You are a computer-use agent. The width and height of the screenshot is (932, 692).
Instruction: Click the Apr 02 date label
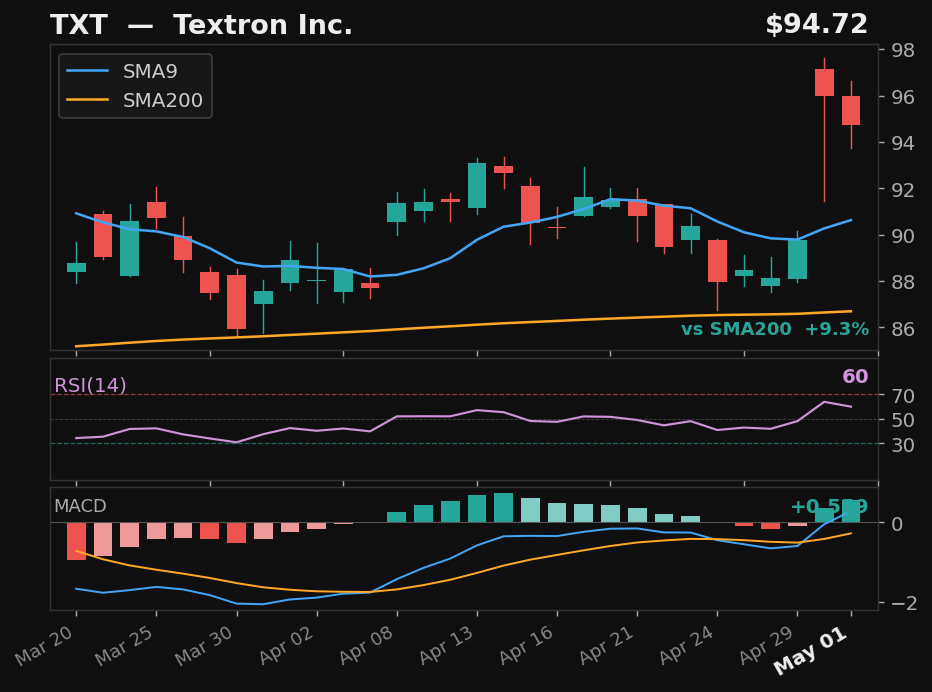(x=286, y=645)
